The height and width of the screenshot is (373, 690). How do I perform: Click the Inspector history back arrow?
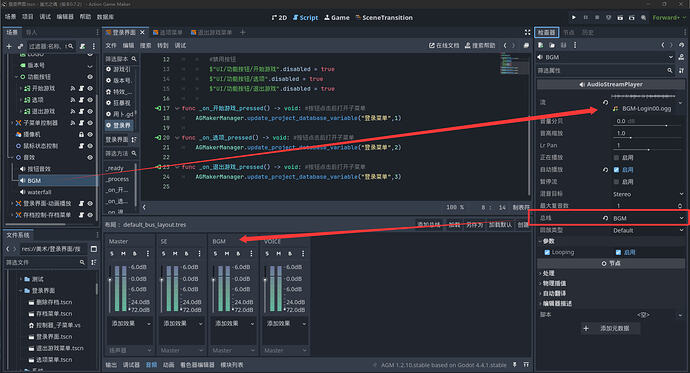click(663, 45)
